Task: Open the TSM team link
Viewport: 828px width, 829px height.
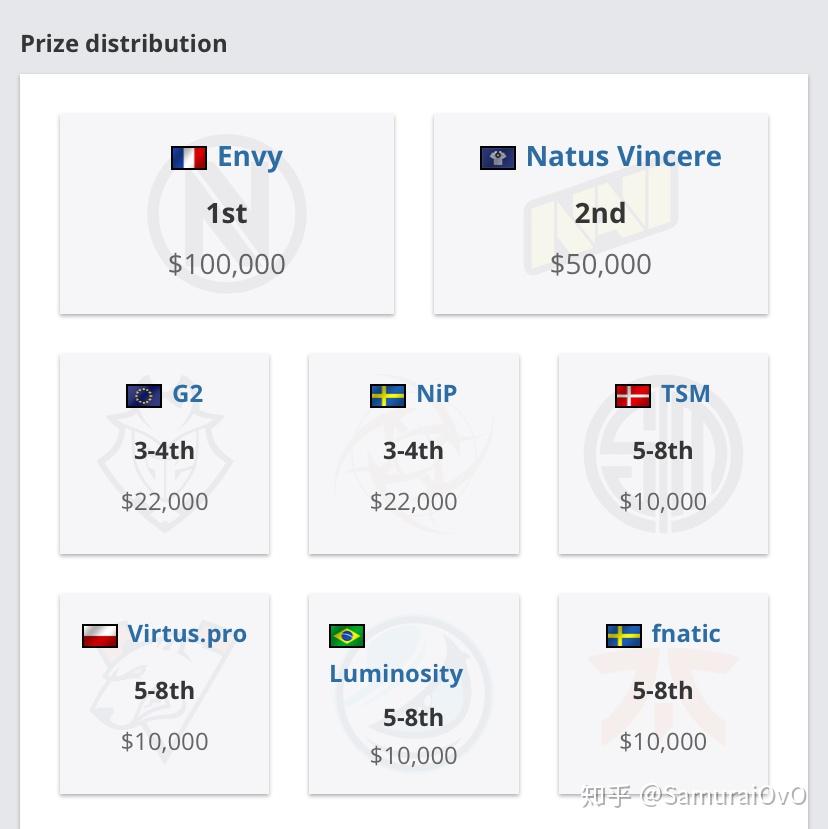Action: [686, 394]
